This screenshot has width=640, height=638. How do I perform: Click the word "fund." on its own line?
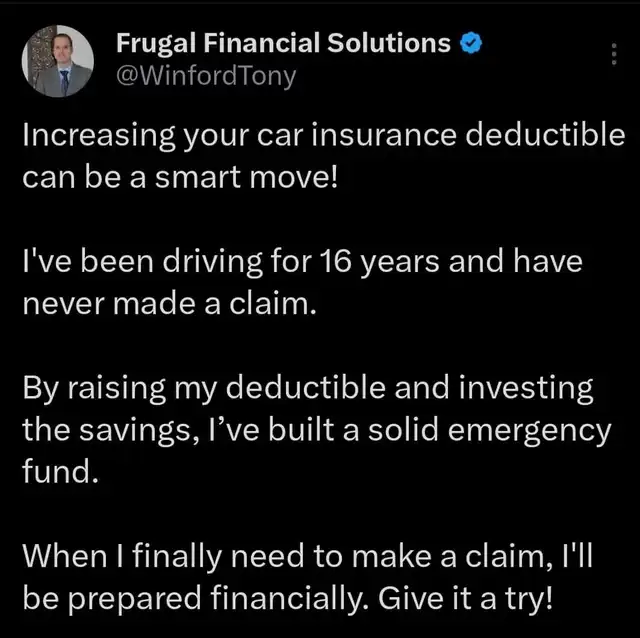pyautogui.click(x=60, y=470)
